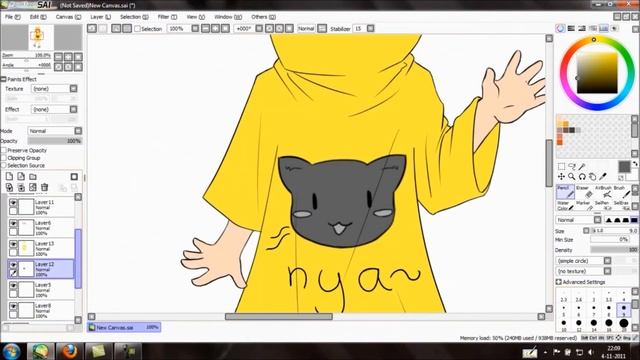
Task: Select brush size 4 preset
Action: (x=624, y=296)
